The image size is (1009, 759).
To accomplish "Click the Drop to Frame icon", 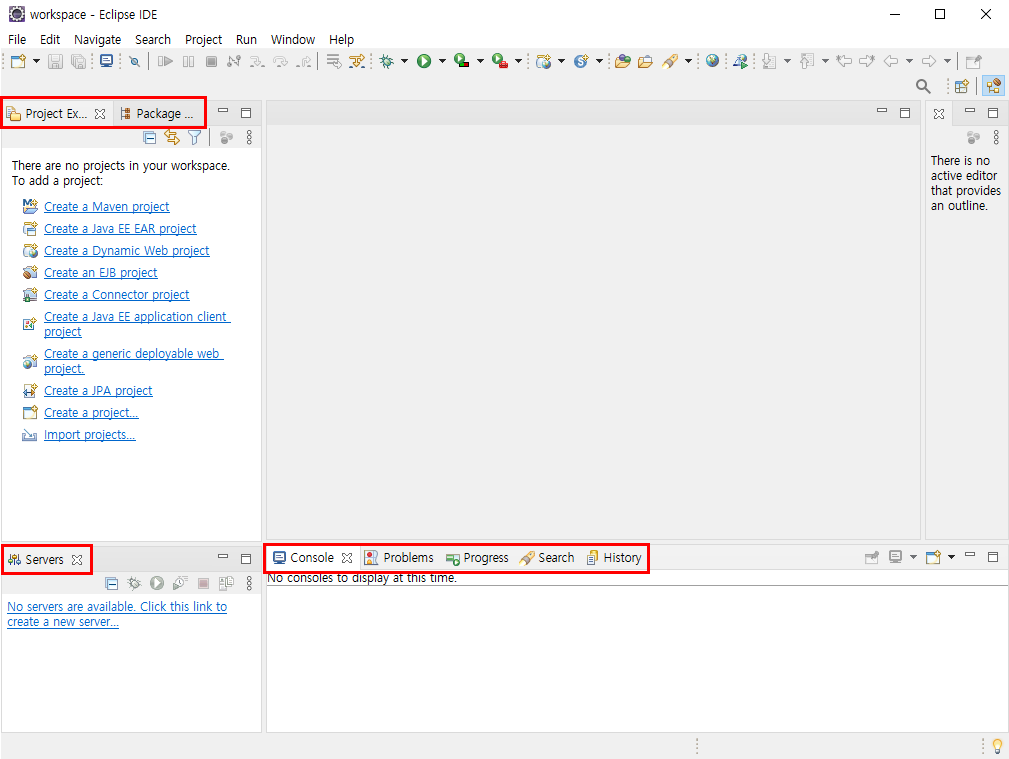I will point(333,61).
